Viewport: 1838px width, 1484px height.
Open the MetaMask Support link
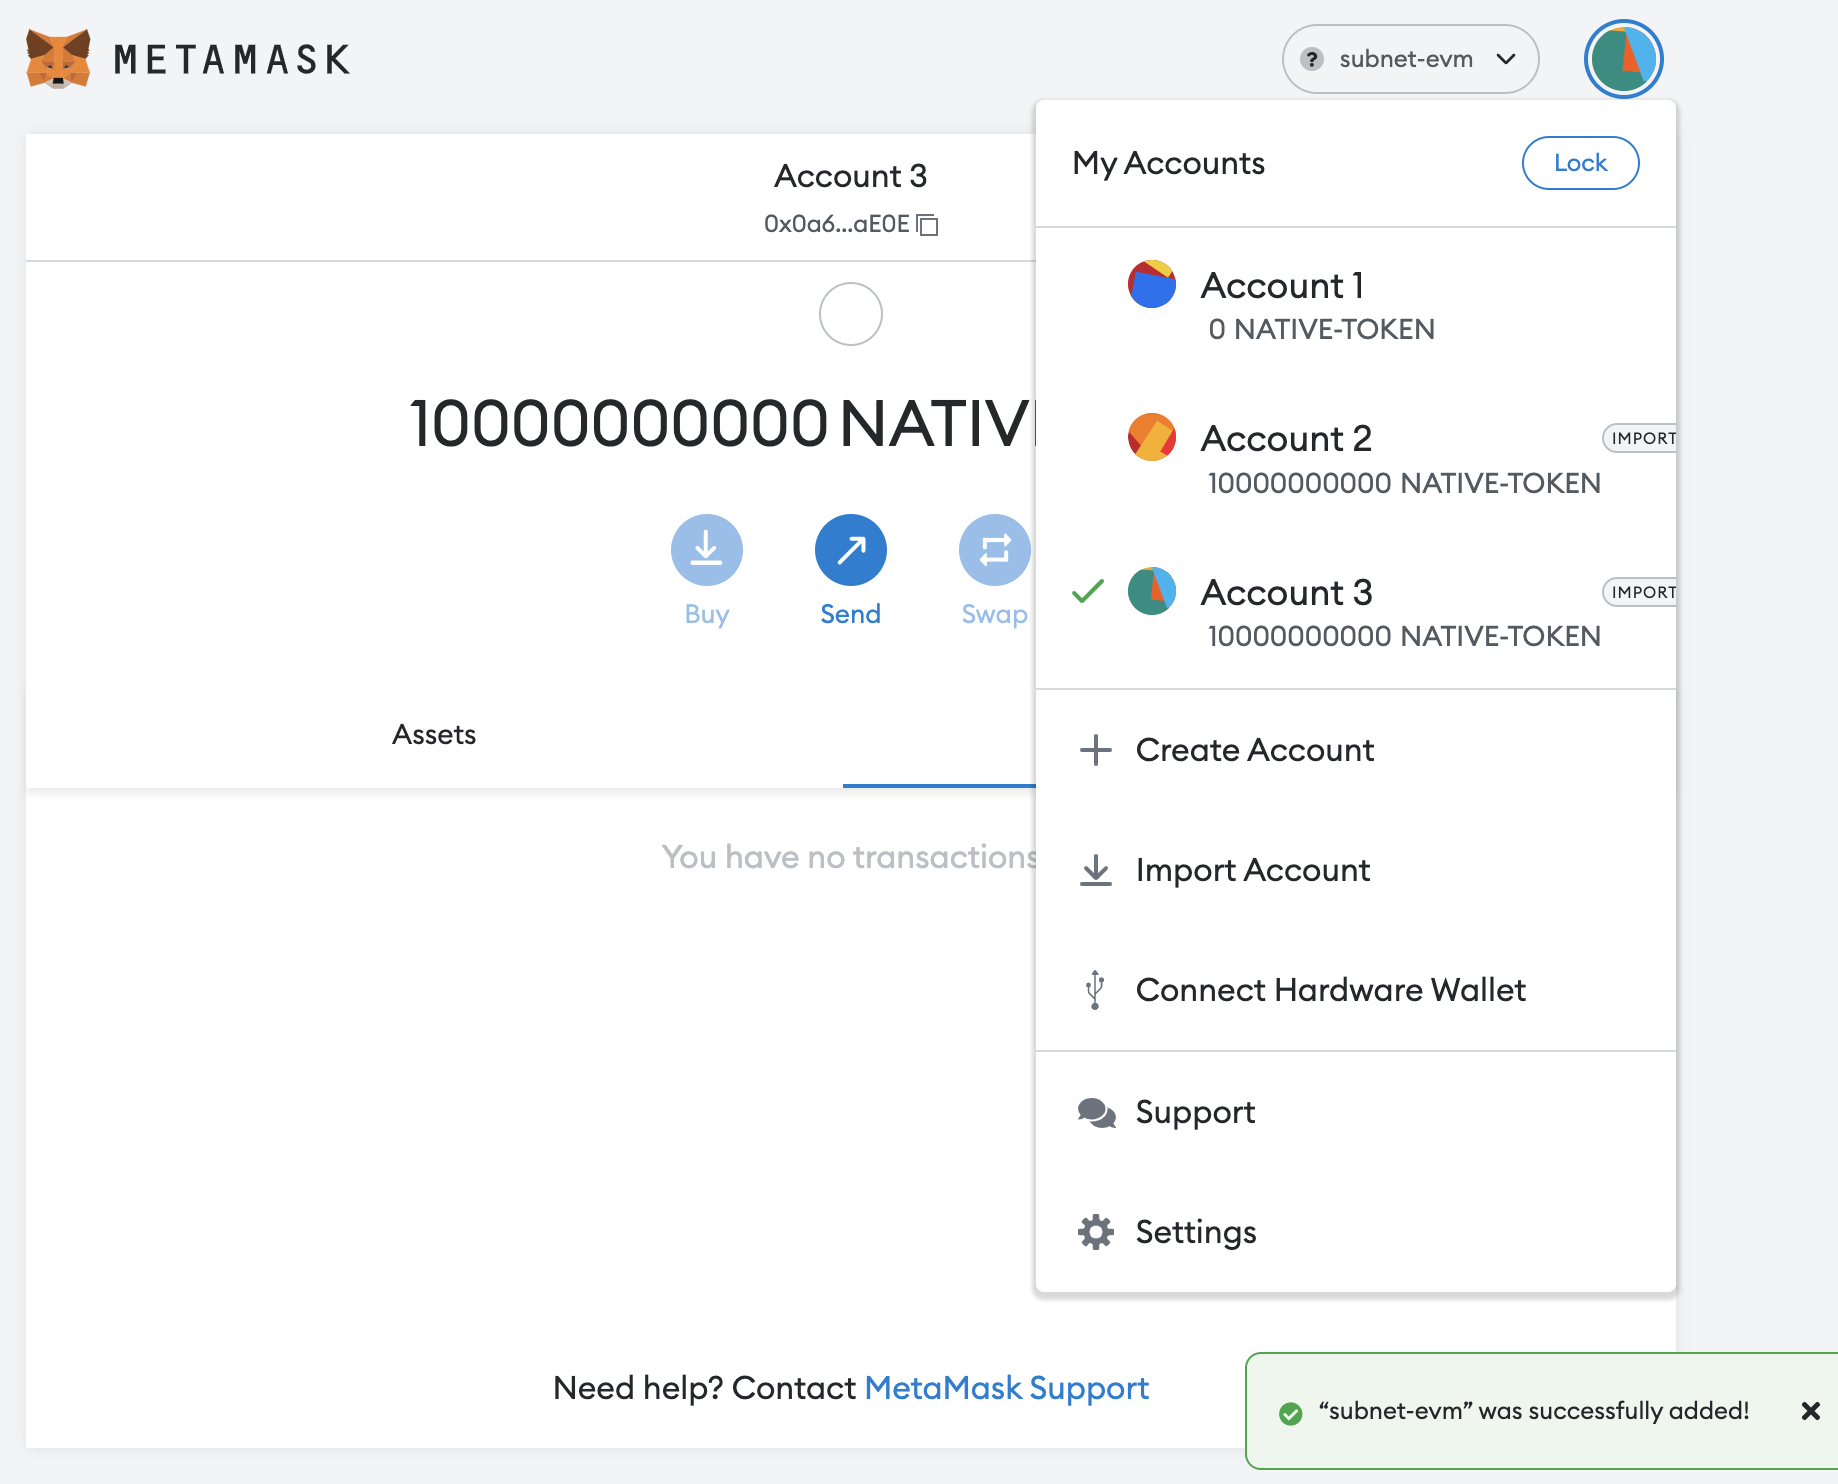tap(1006, 1388)
